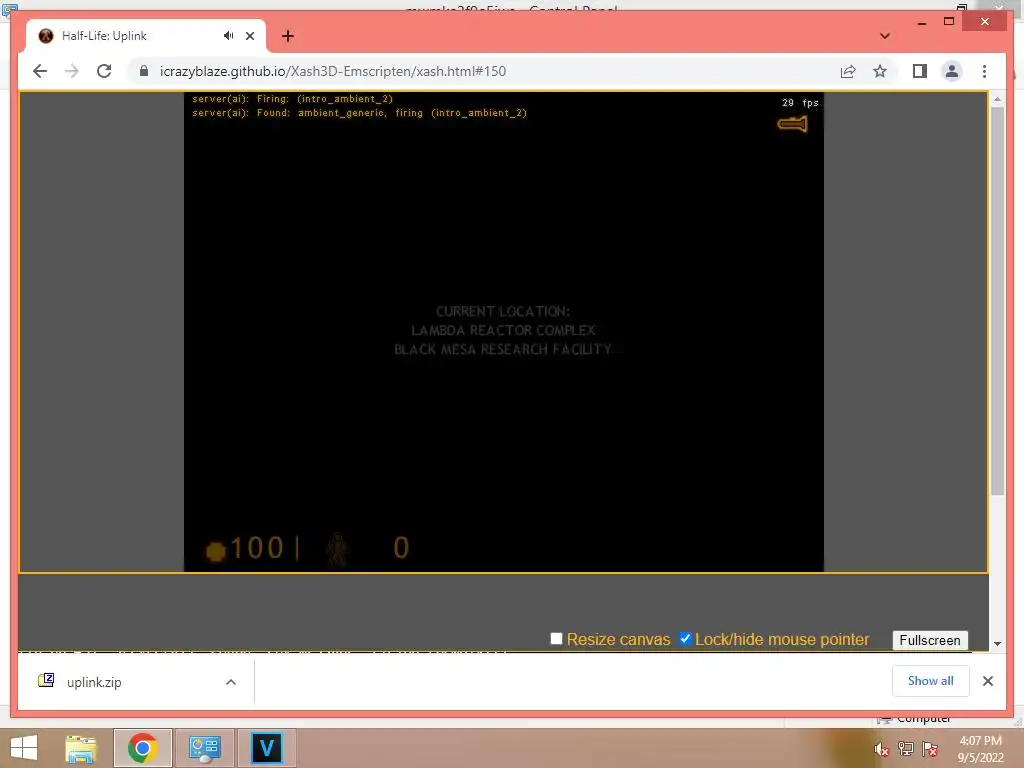Screen dimensions: 1024x768
Task: Click the 'LAMBDA REACTOR COMPLEX' game text
Action: pos(503,330)
